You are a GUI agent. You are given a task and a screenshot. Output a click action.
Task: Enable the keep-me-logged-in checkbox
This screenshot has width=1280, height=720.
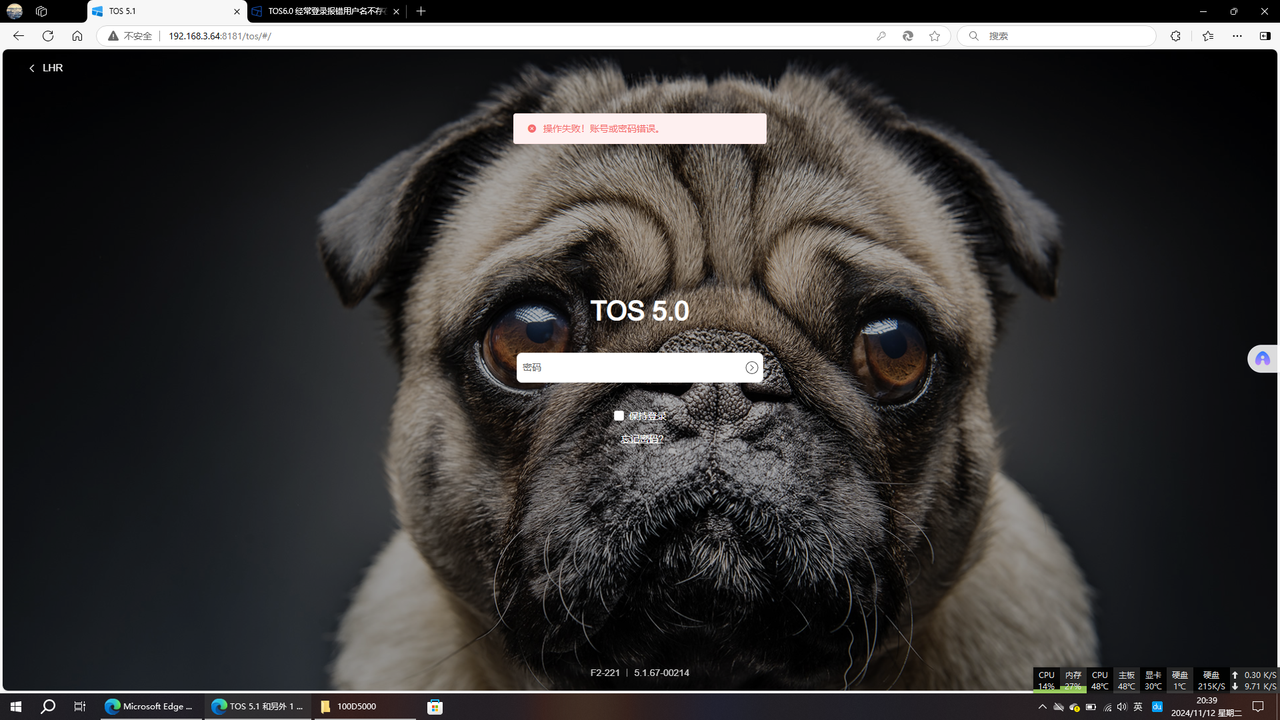point(619,416)
